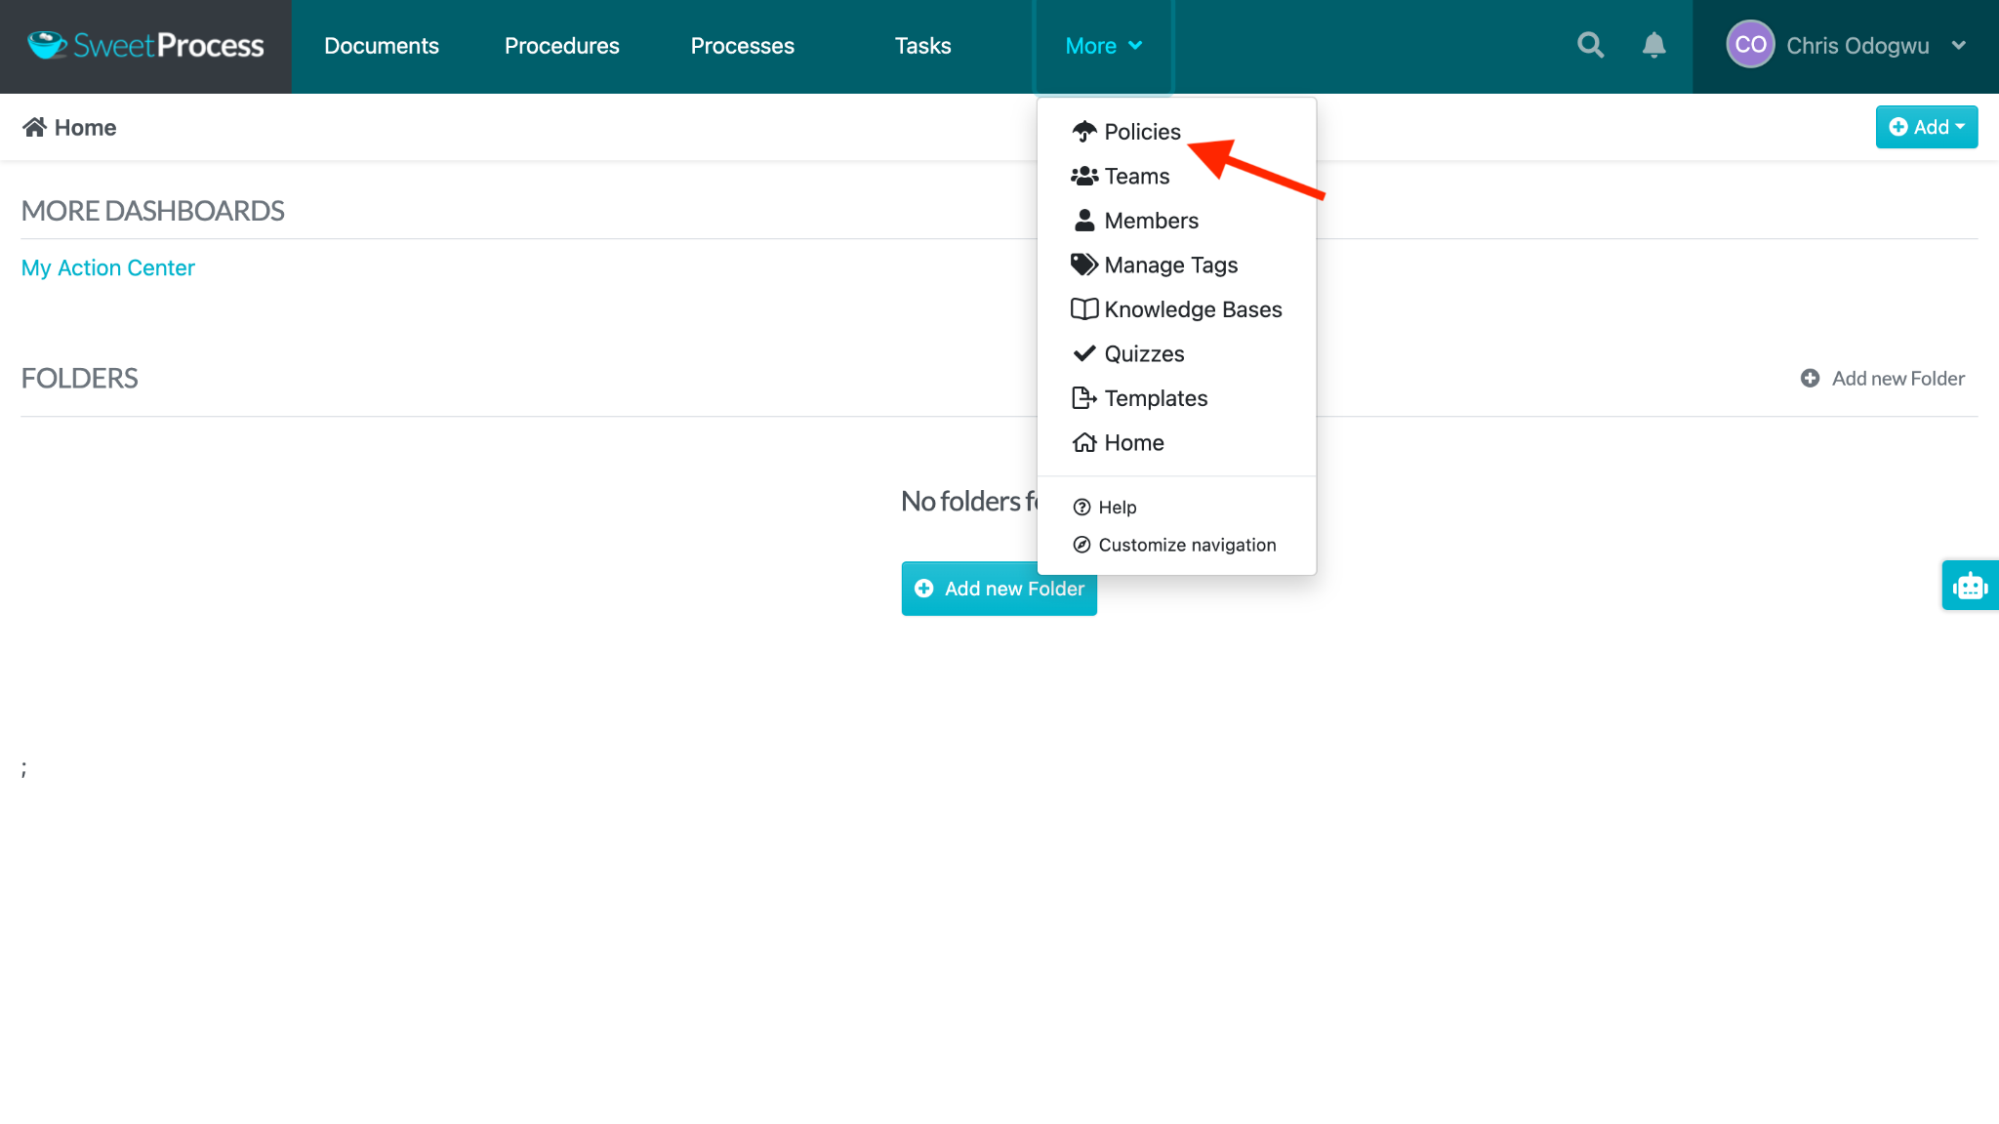The width and height of the screenshot is (1999, 1124).
Task: Open the Processes section
Action: pos(741,45)
